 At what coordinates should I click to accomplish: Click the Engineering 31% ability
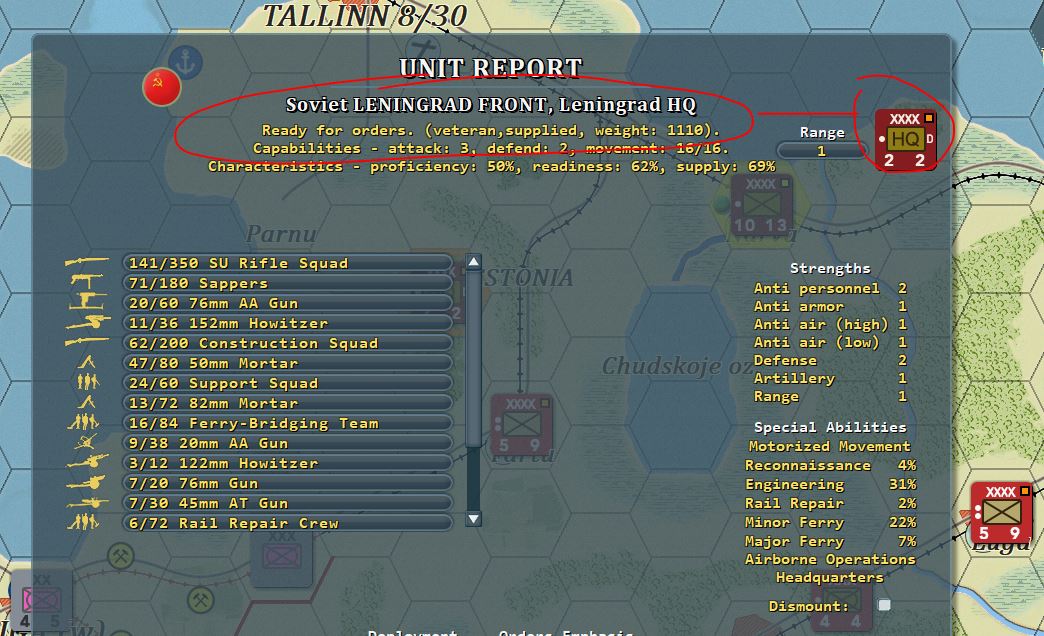point(830,484)
